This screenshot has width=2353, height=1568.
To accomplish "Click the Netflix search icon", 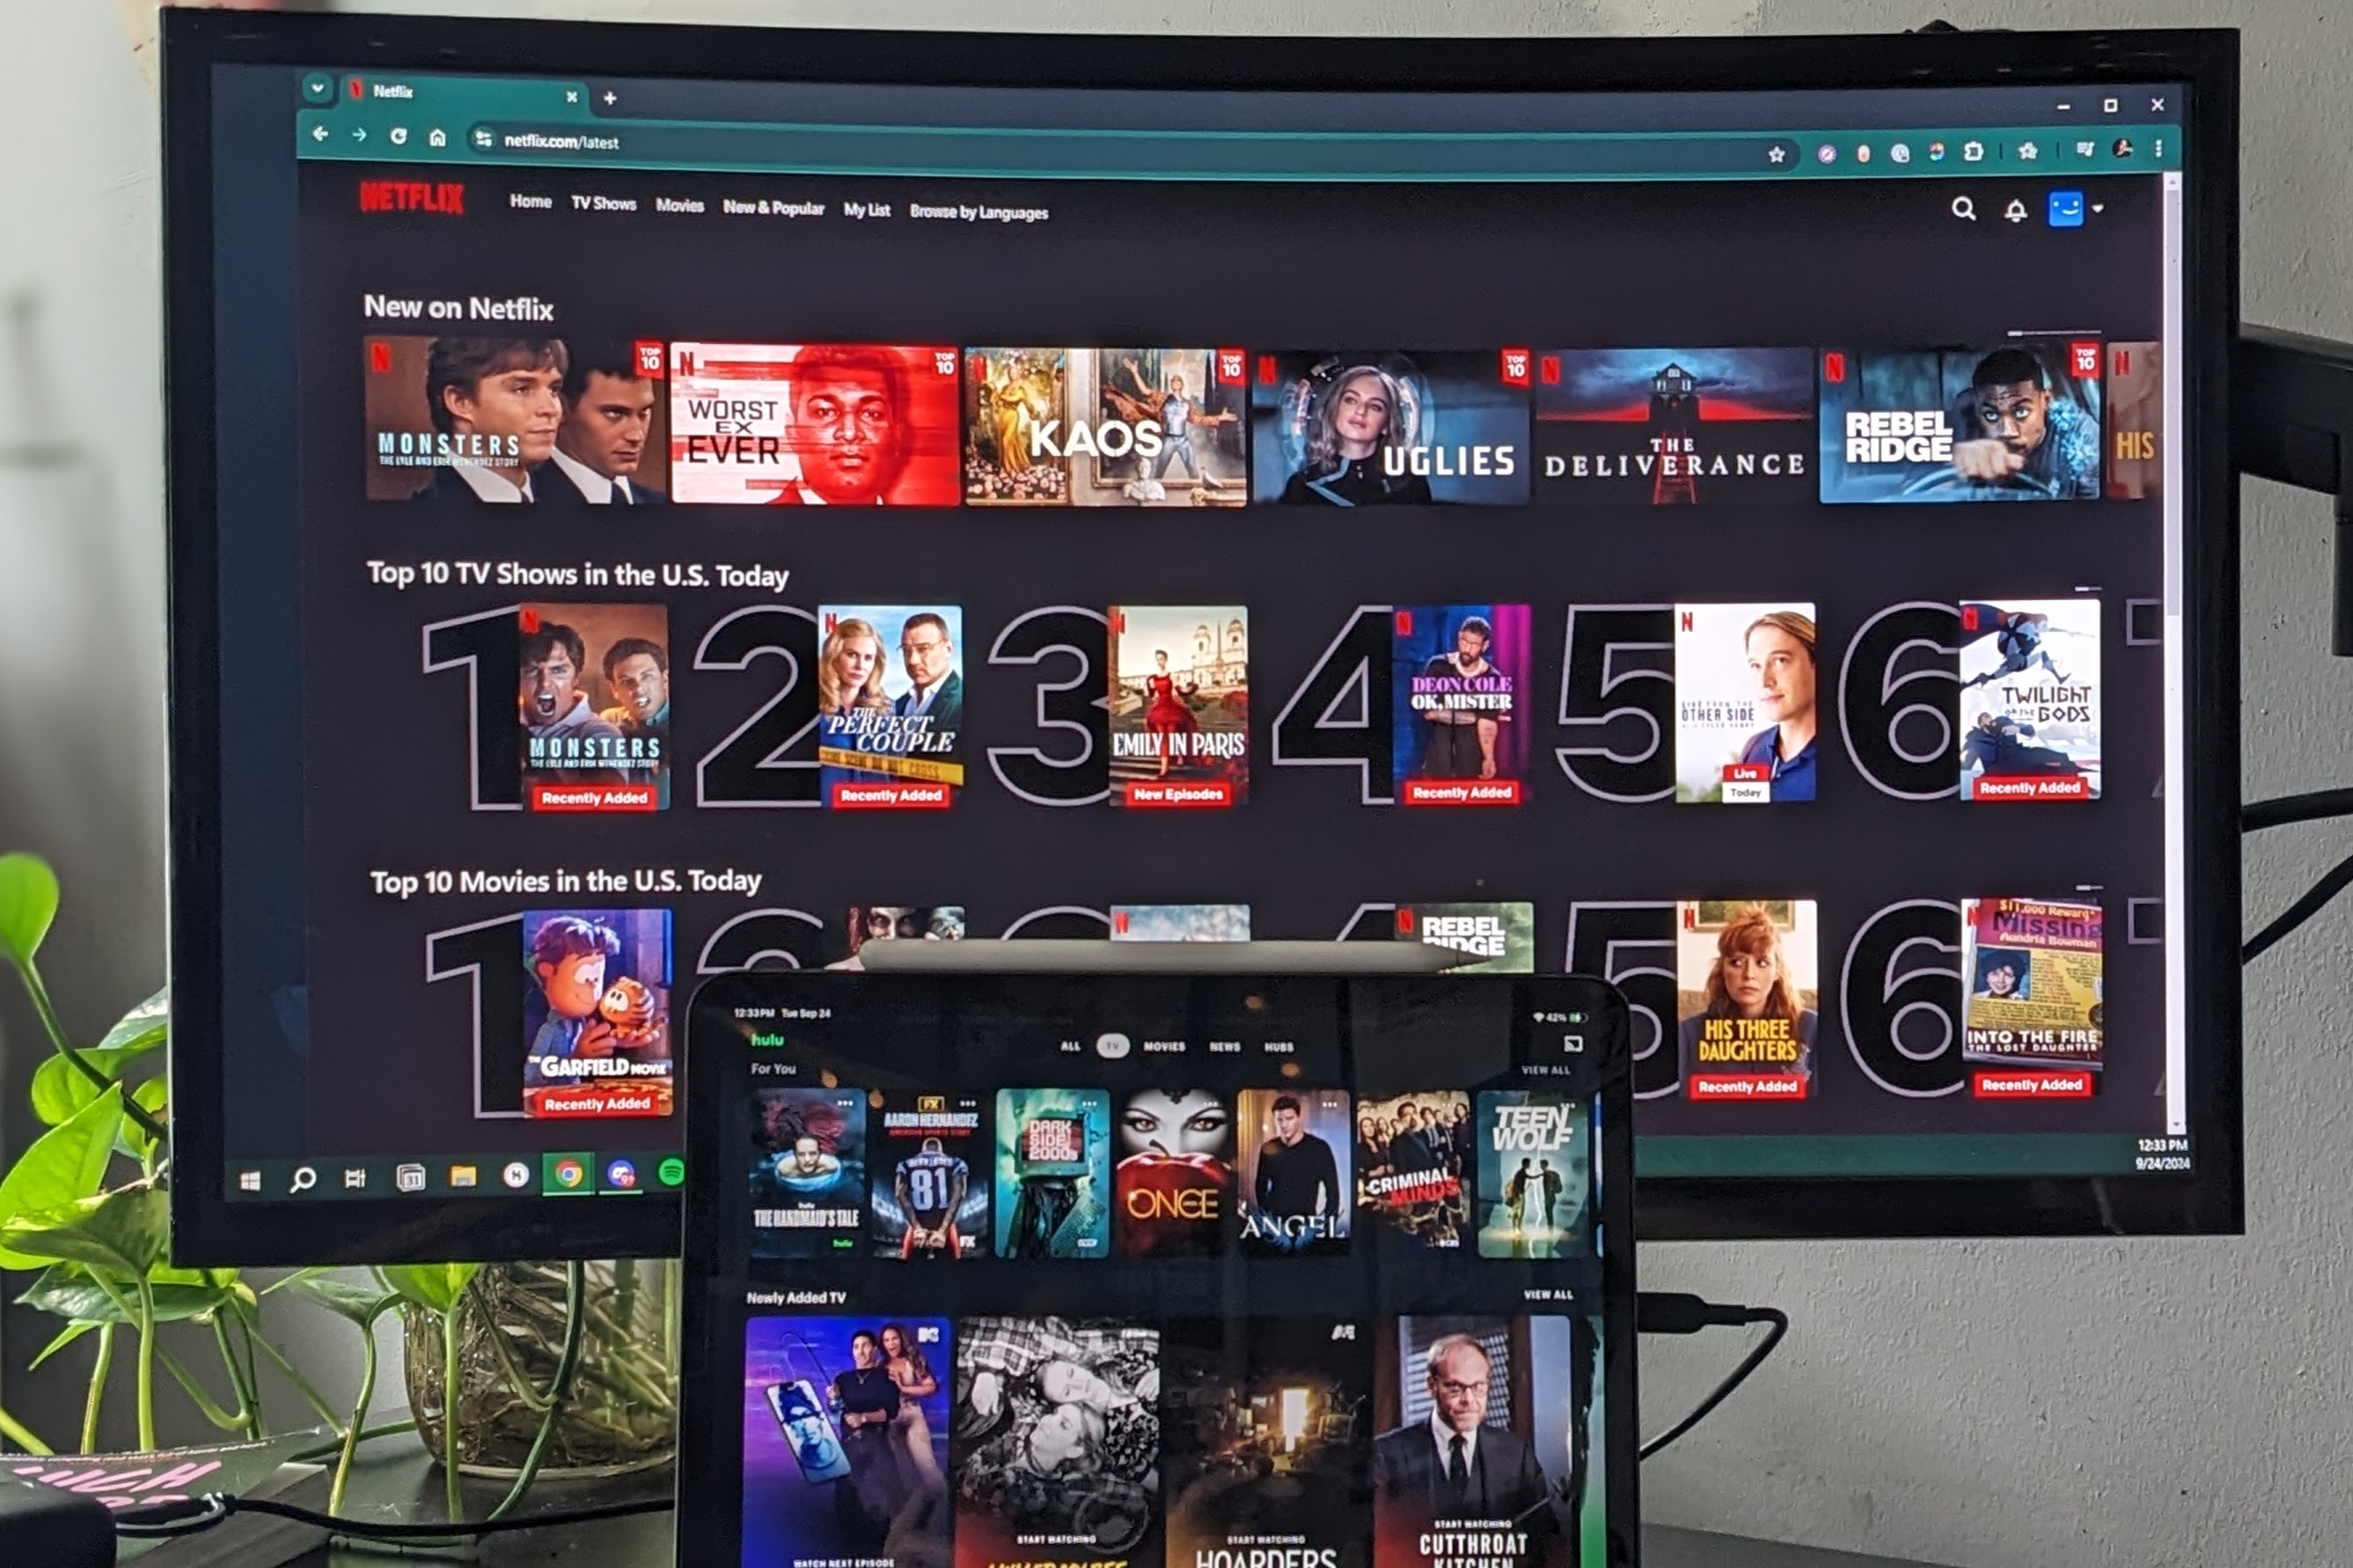I will coord(1961,209).
